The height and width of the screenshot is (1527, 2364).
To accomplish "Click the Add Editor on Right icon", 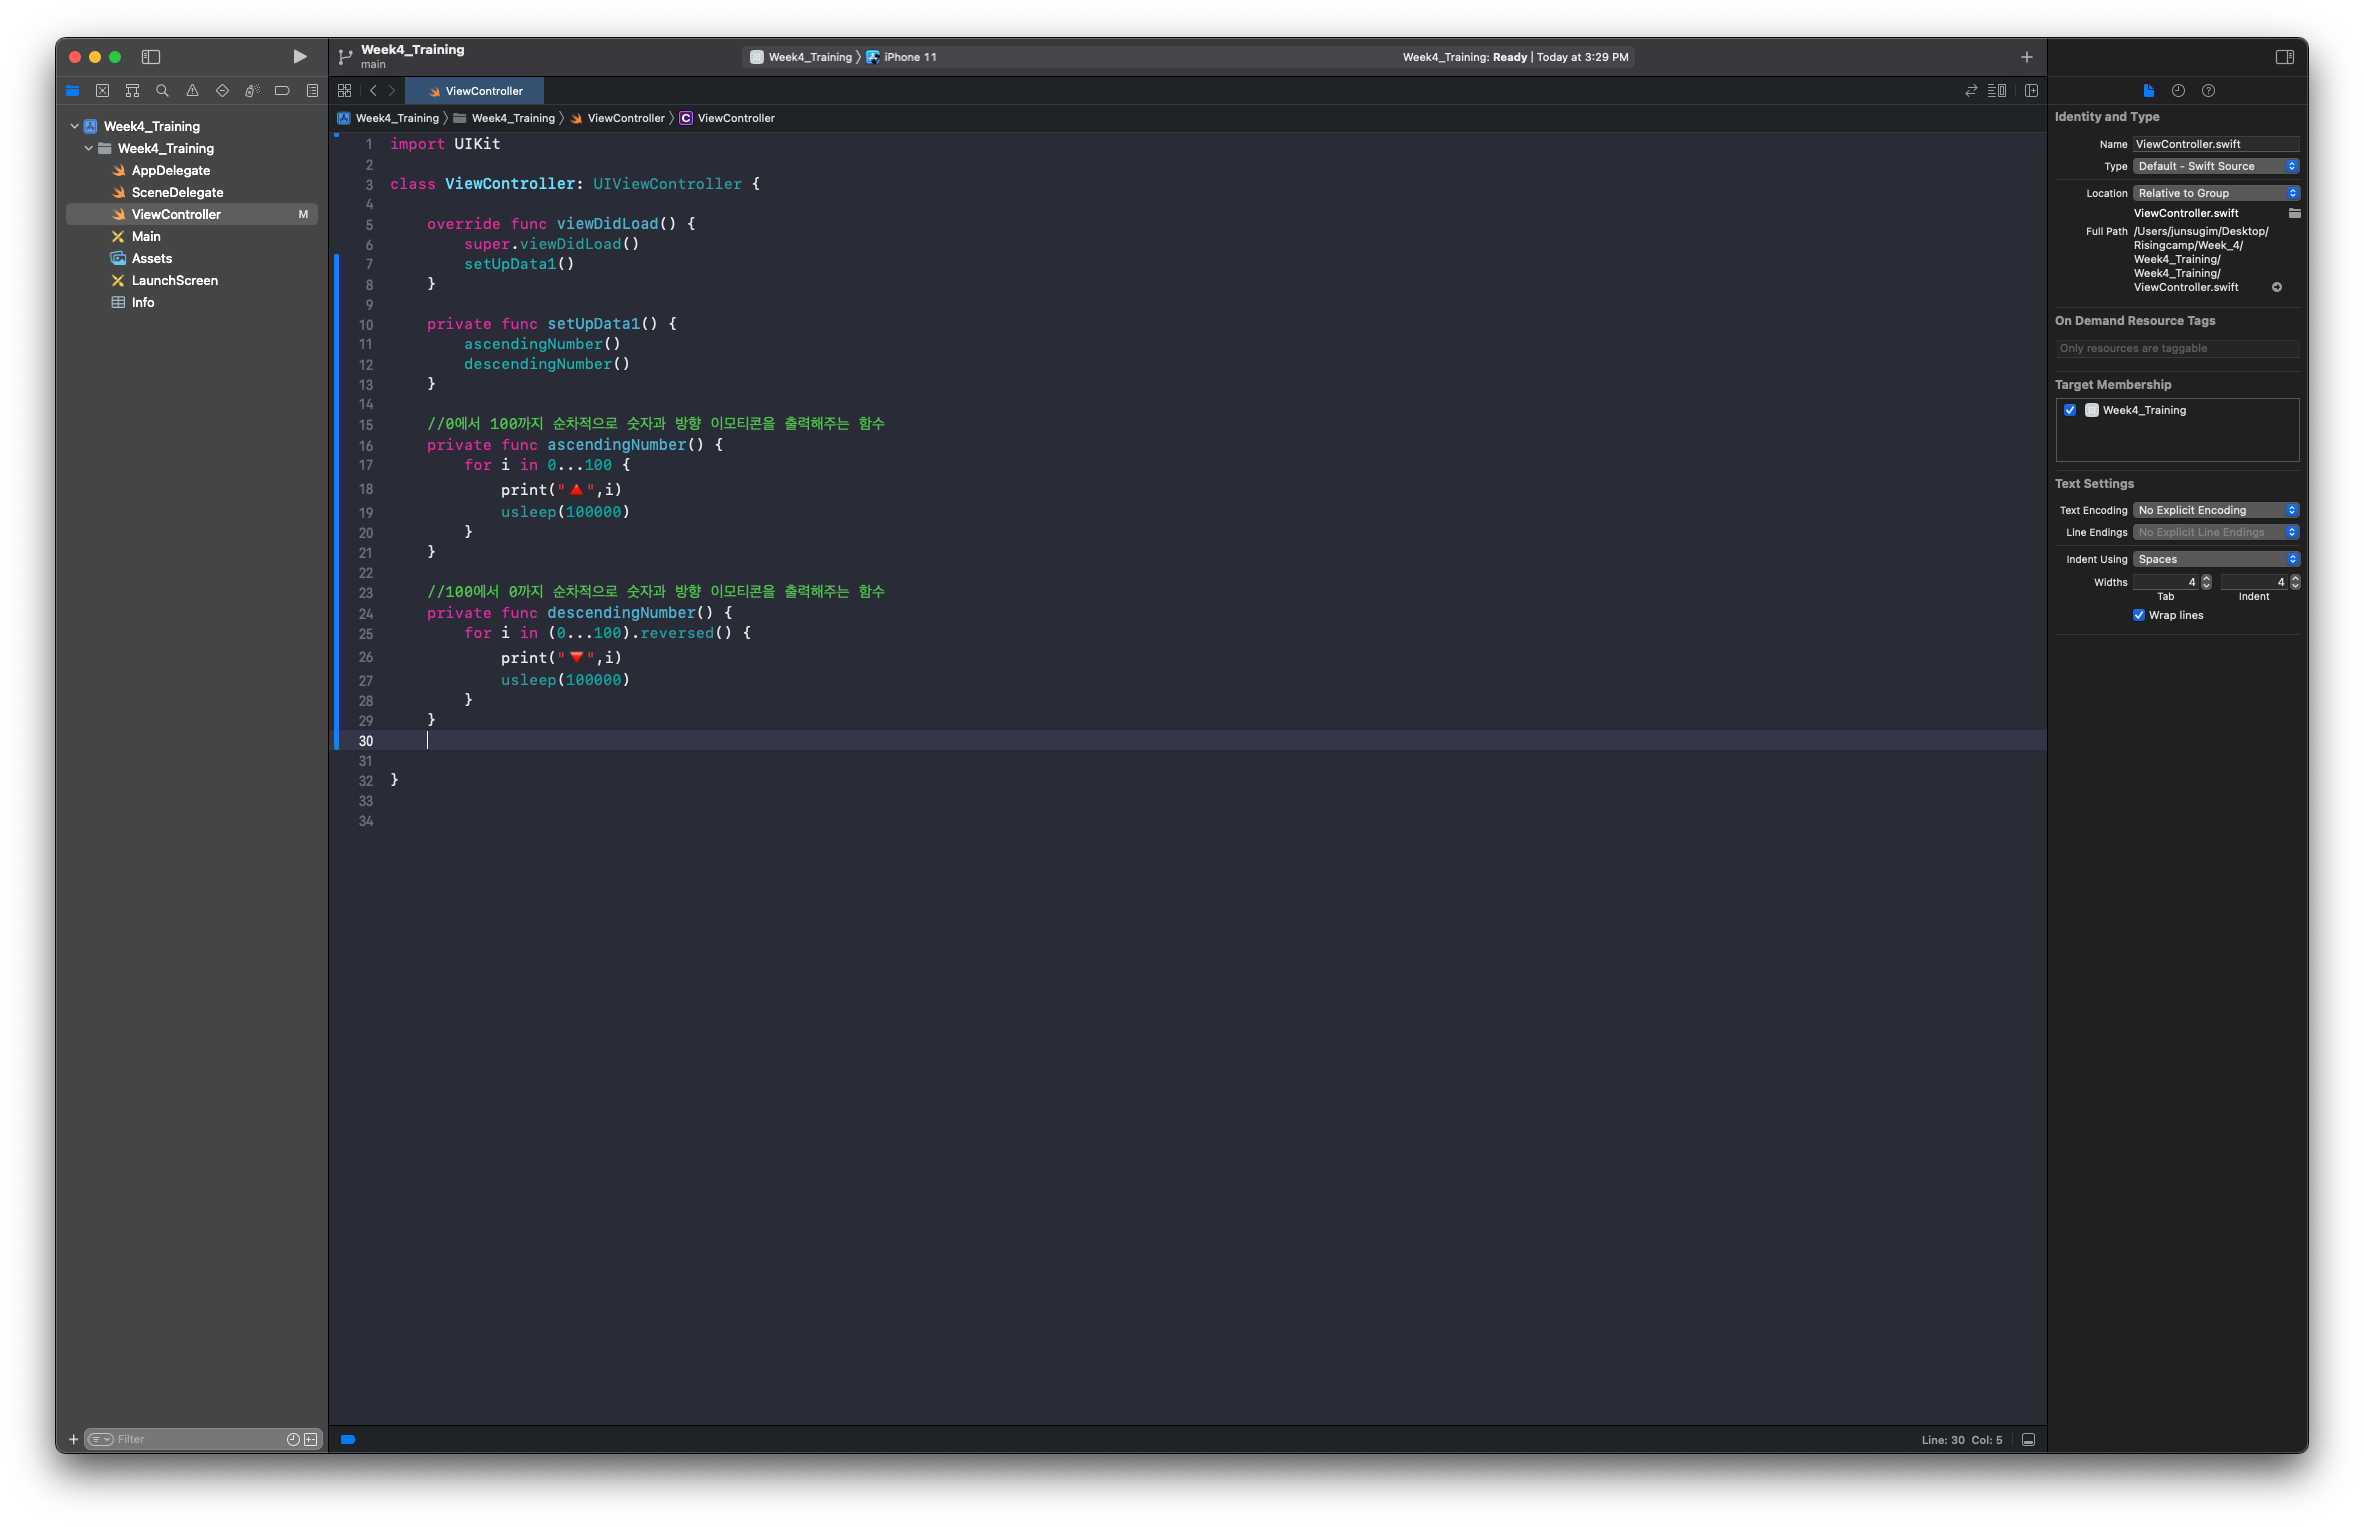I will [2031, 91].
